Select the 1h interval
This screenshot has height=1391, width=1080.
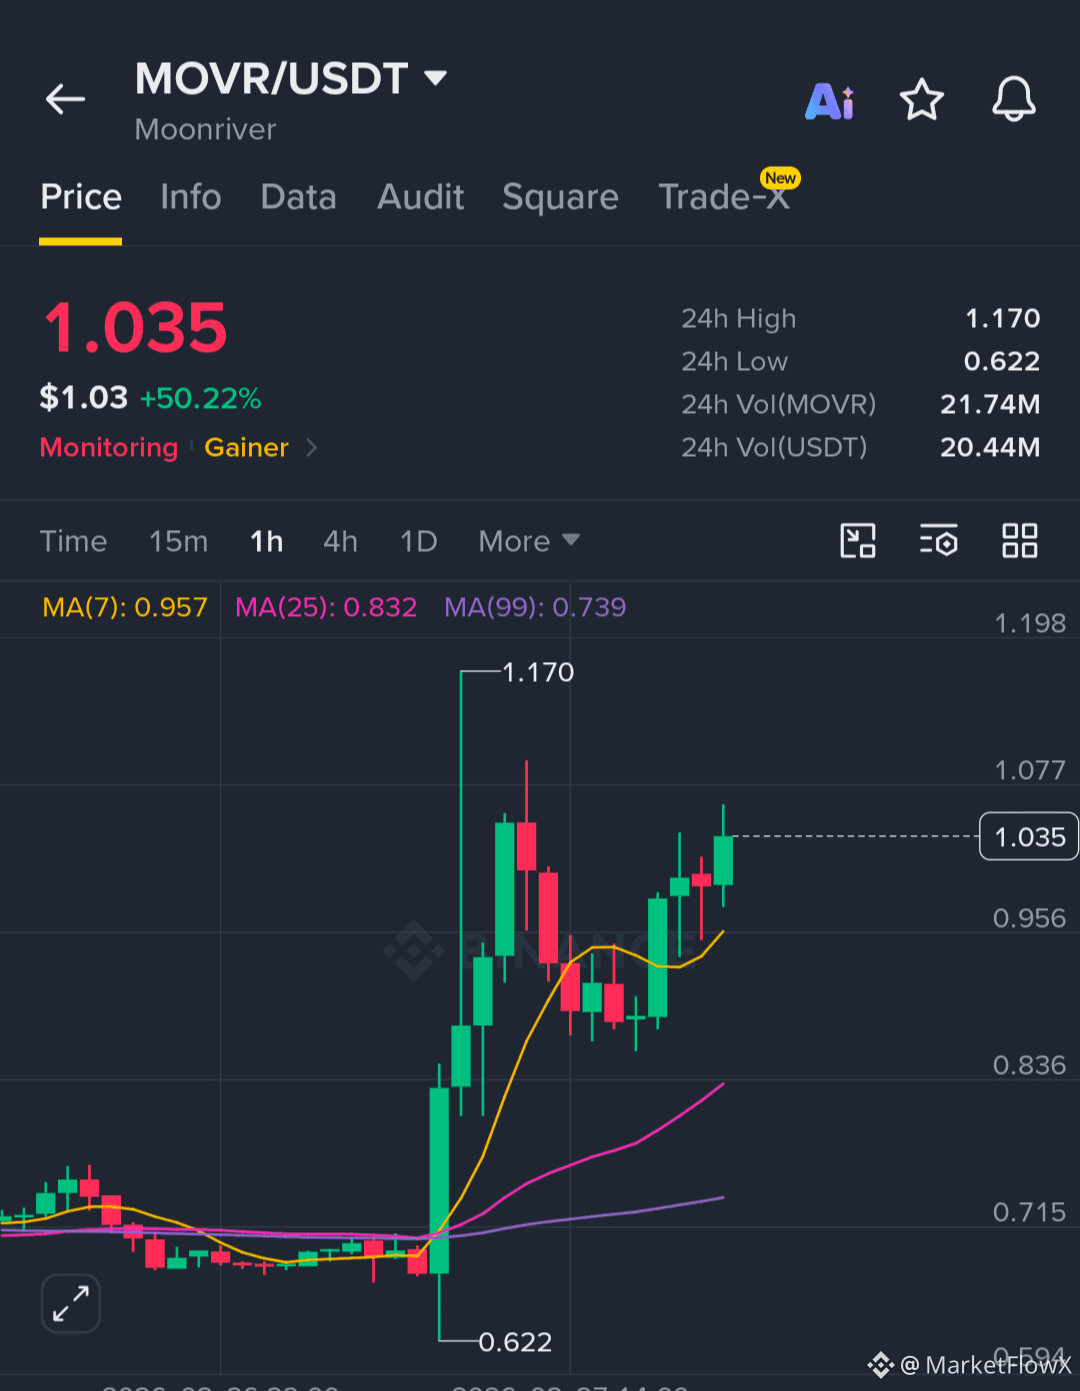(x=267, y=541)
